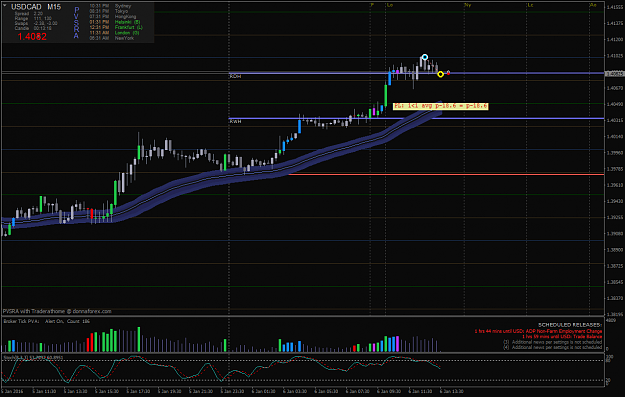Click the (3) additional news not scheduled line
Viewport: 625px width, 397px height.
pyautogui.click(x=552, y=342)
